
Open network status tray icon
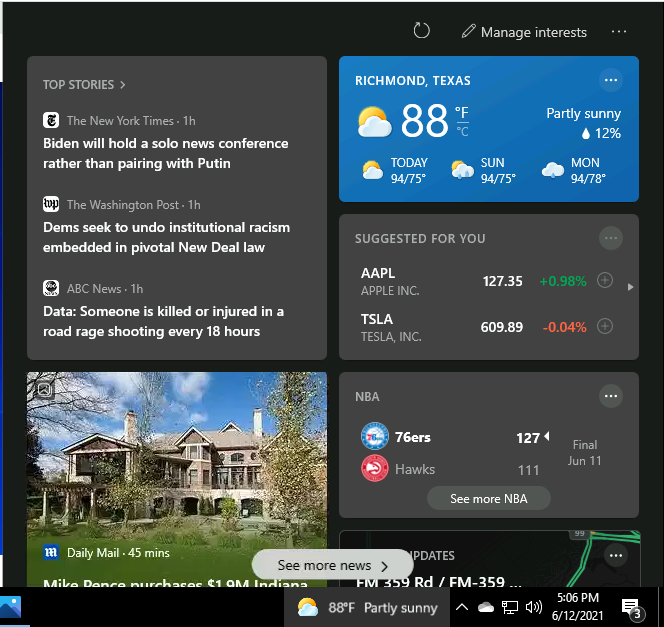tap(509, 608)
